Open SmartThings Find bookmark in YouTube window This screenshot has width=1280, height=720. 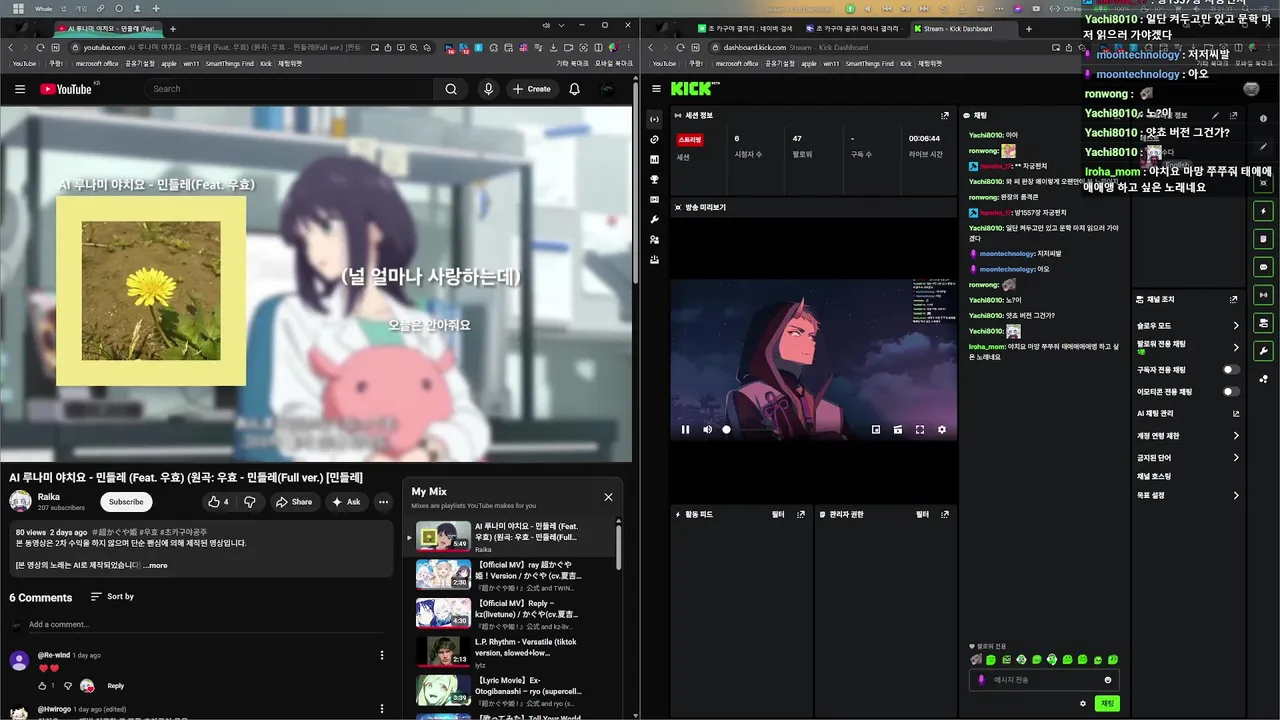click(x=230, y=63)
